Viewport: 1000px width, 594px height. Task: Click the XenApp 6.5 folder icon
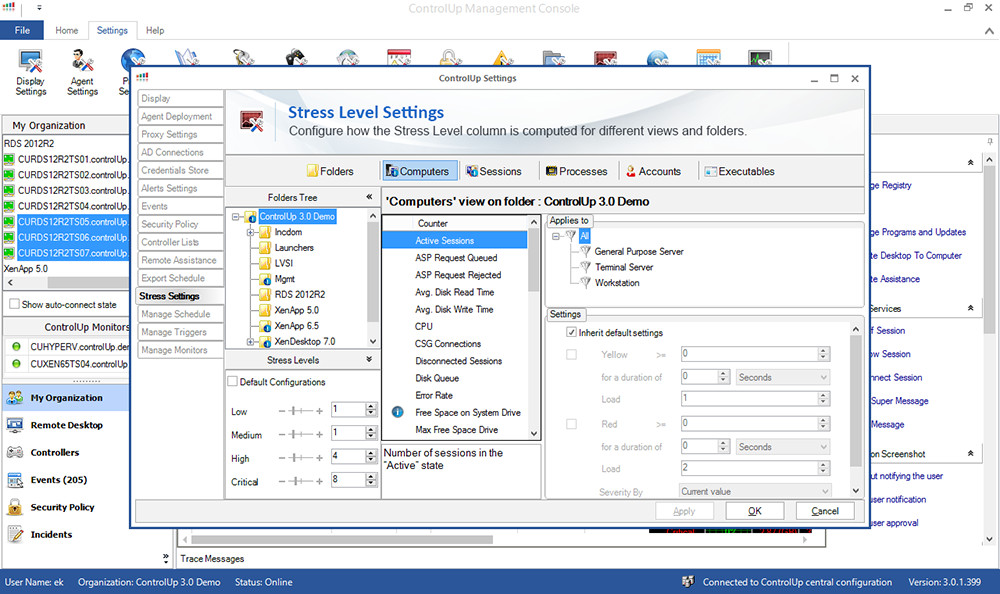[265, 325]
